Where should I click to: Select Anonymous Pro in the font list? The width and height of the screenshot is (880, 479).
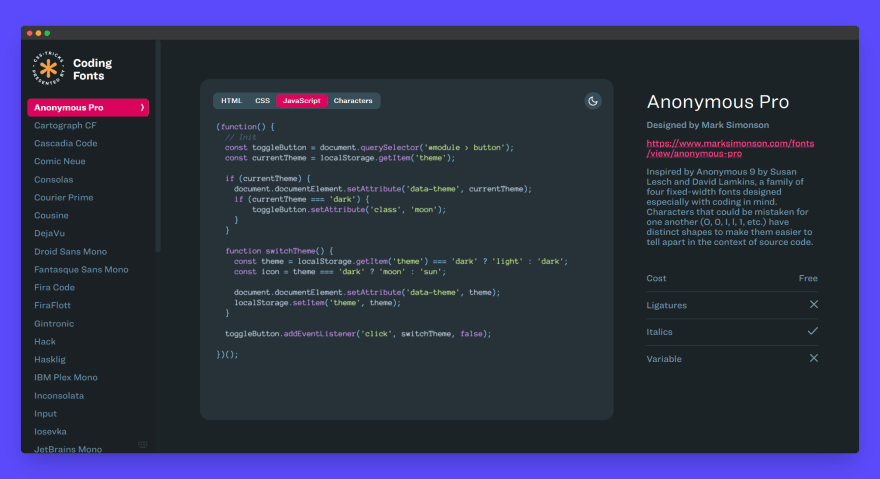(88, 107)
